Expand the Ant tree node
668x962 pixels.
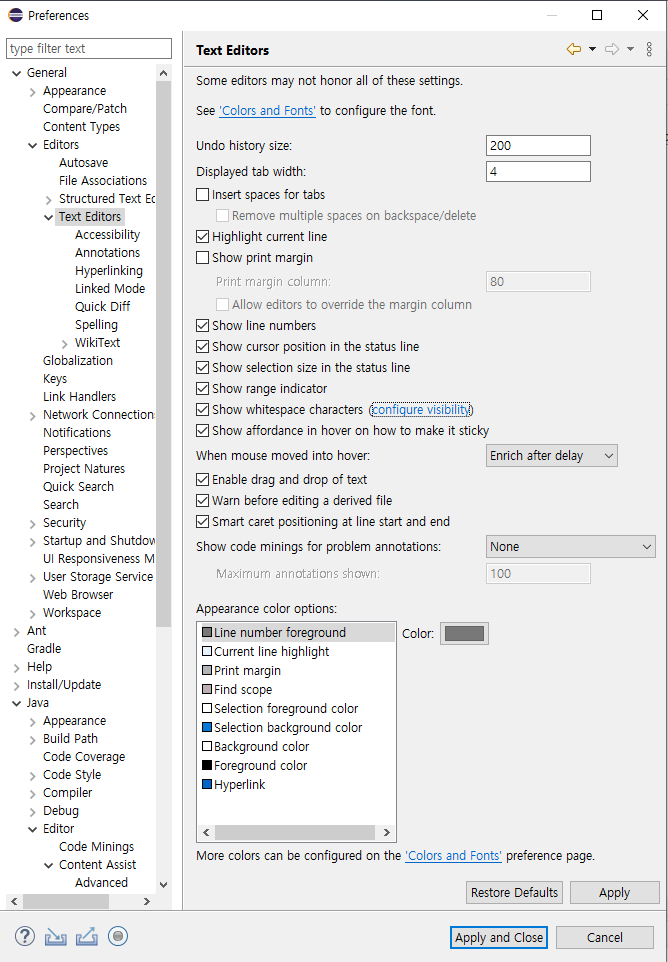click(17, 631)
